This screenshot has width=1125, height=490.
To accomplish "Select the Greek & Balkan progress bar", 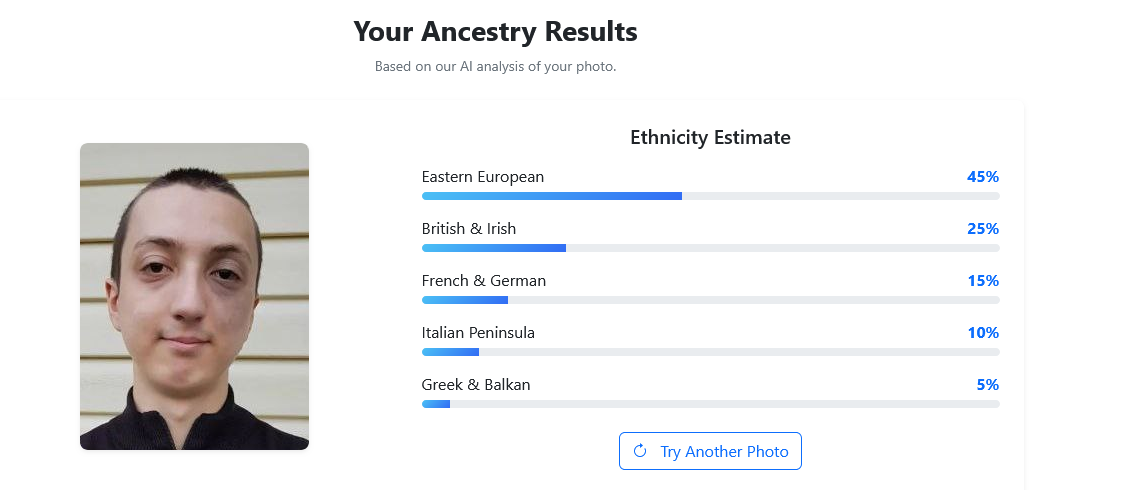I will pyautogui.click(x=710, y=404).
